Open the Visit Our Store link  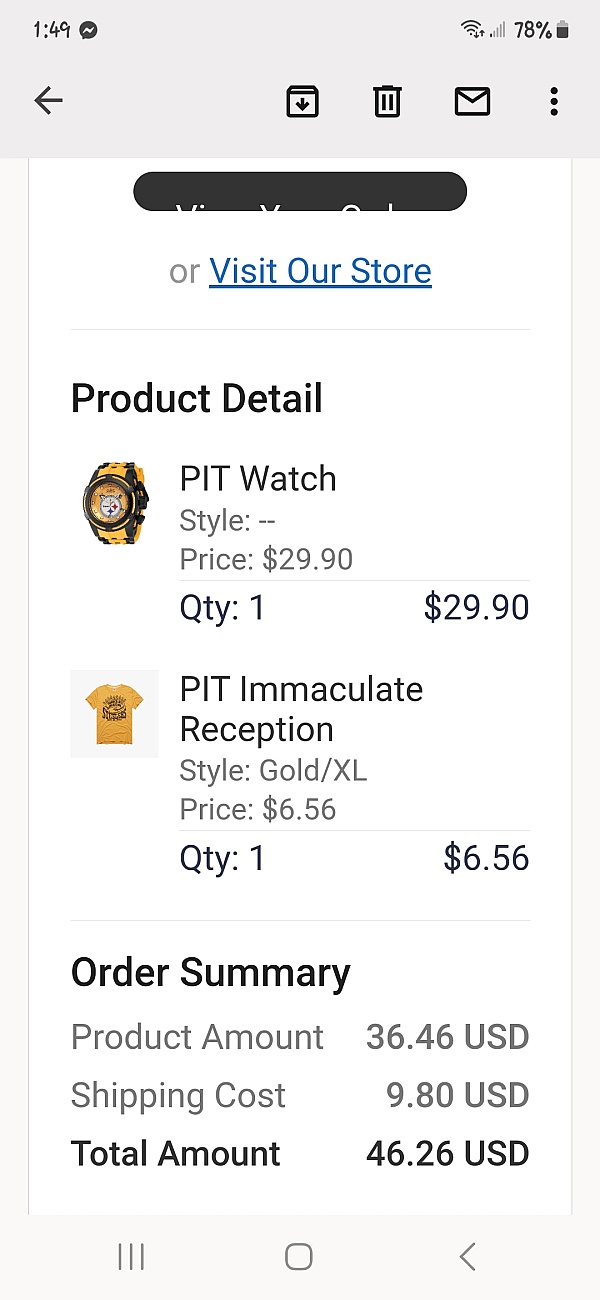point(320,271)
